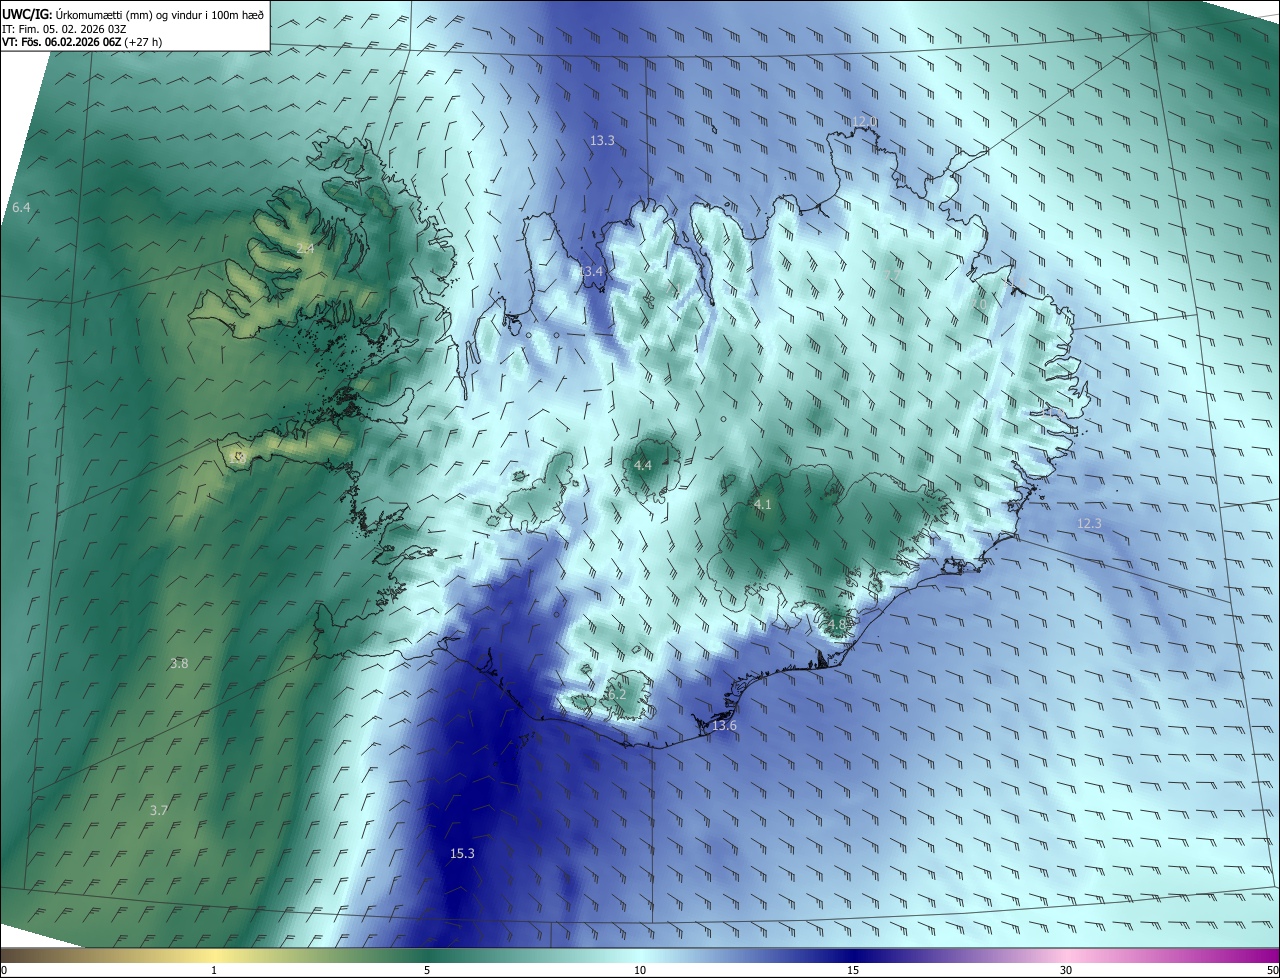Click the 13.6 value on the south coast

[x=724, y=725]
